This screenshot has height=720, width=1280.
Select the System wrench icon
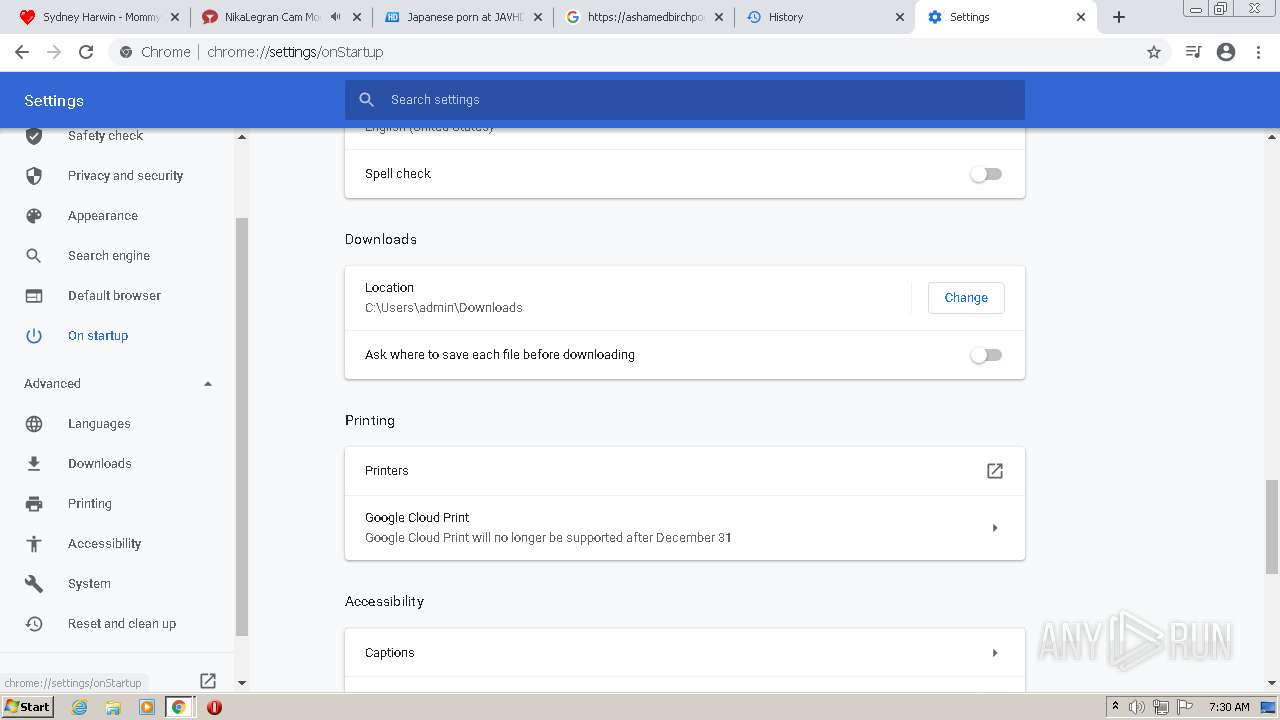tap(34, 584)
